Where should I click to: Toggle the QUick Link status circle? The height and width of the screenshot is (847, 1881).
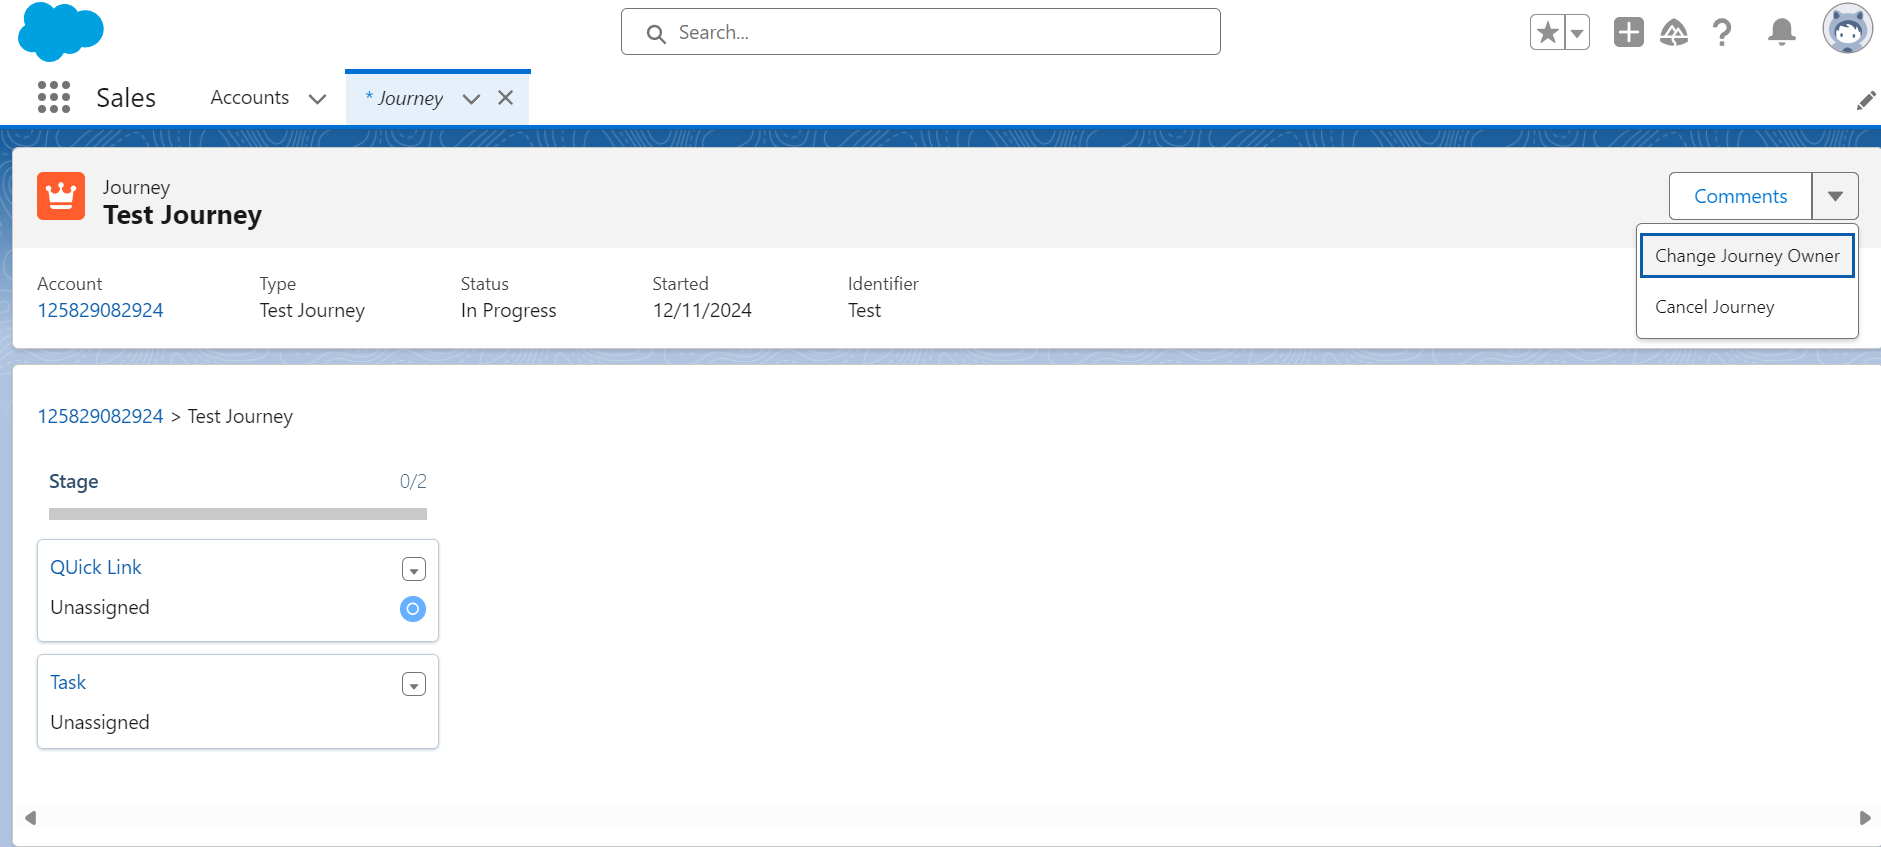(413, 609)
